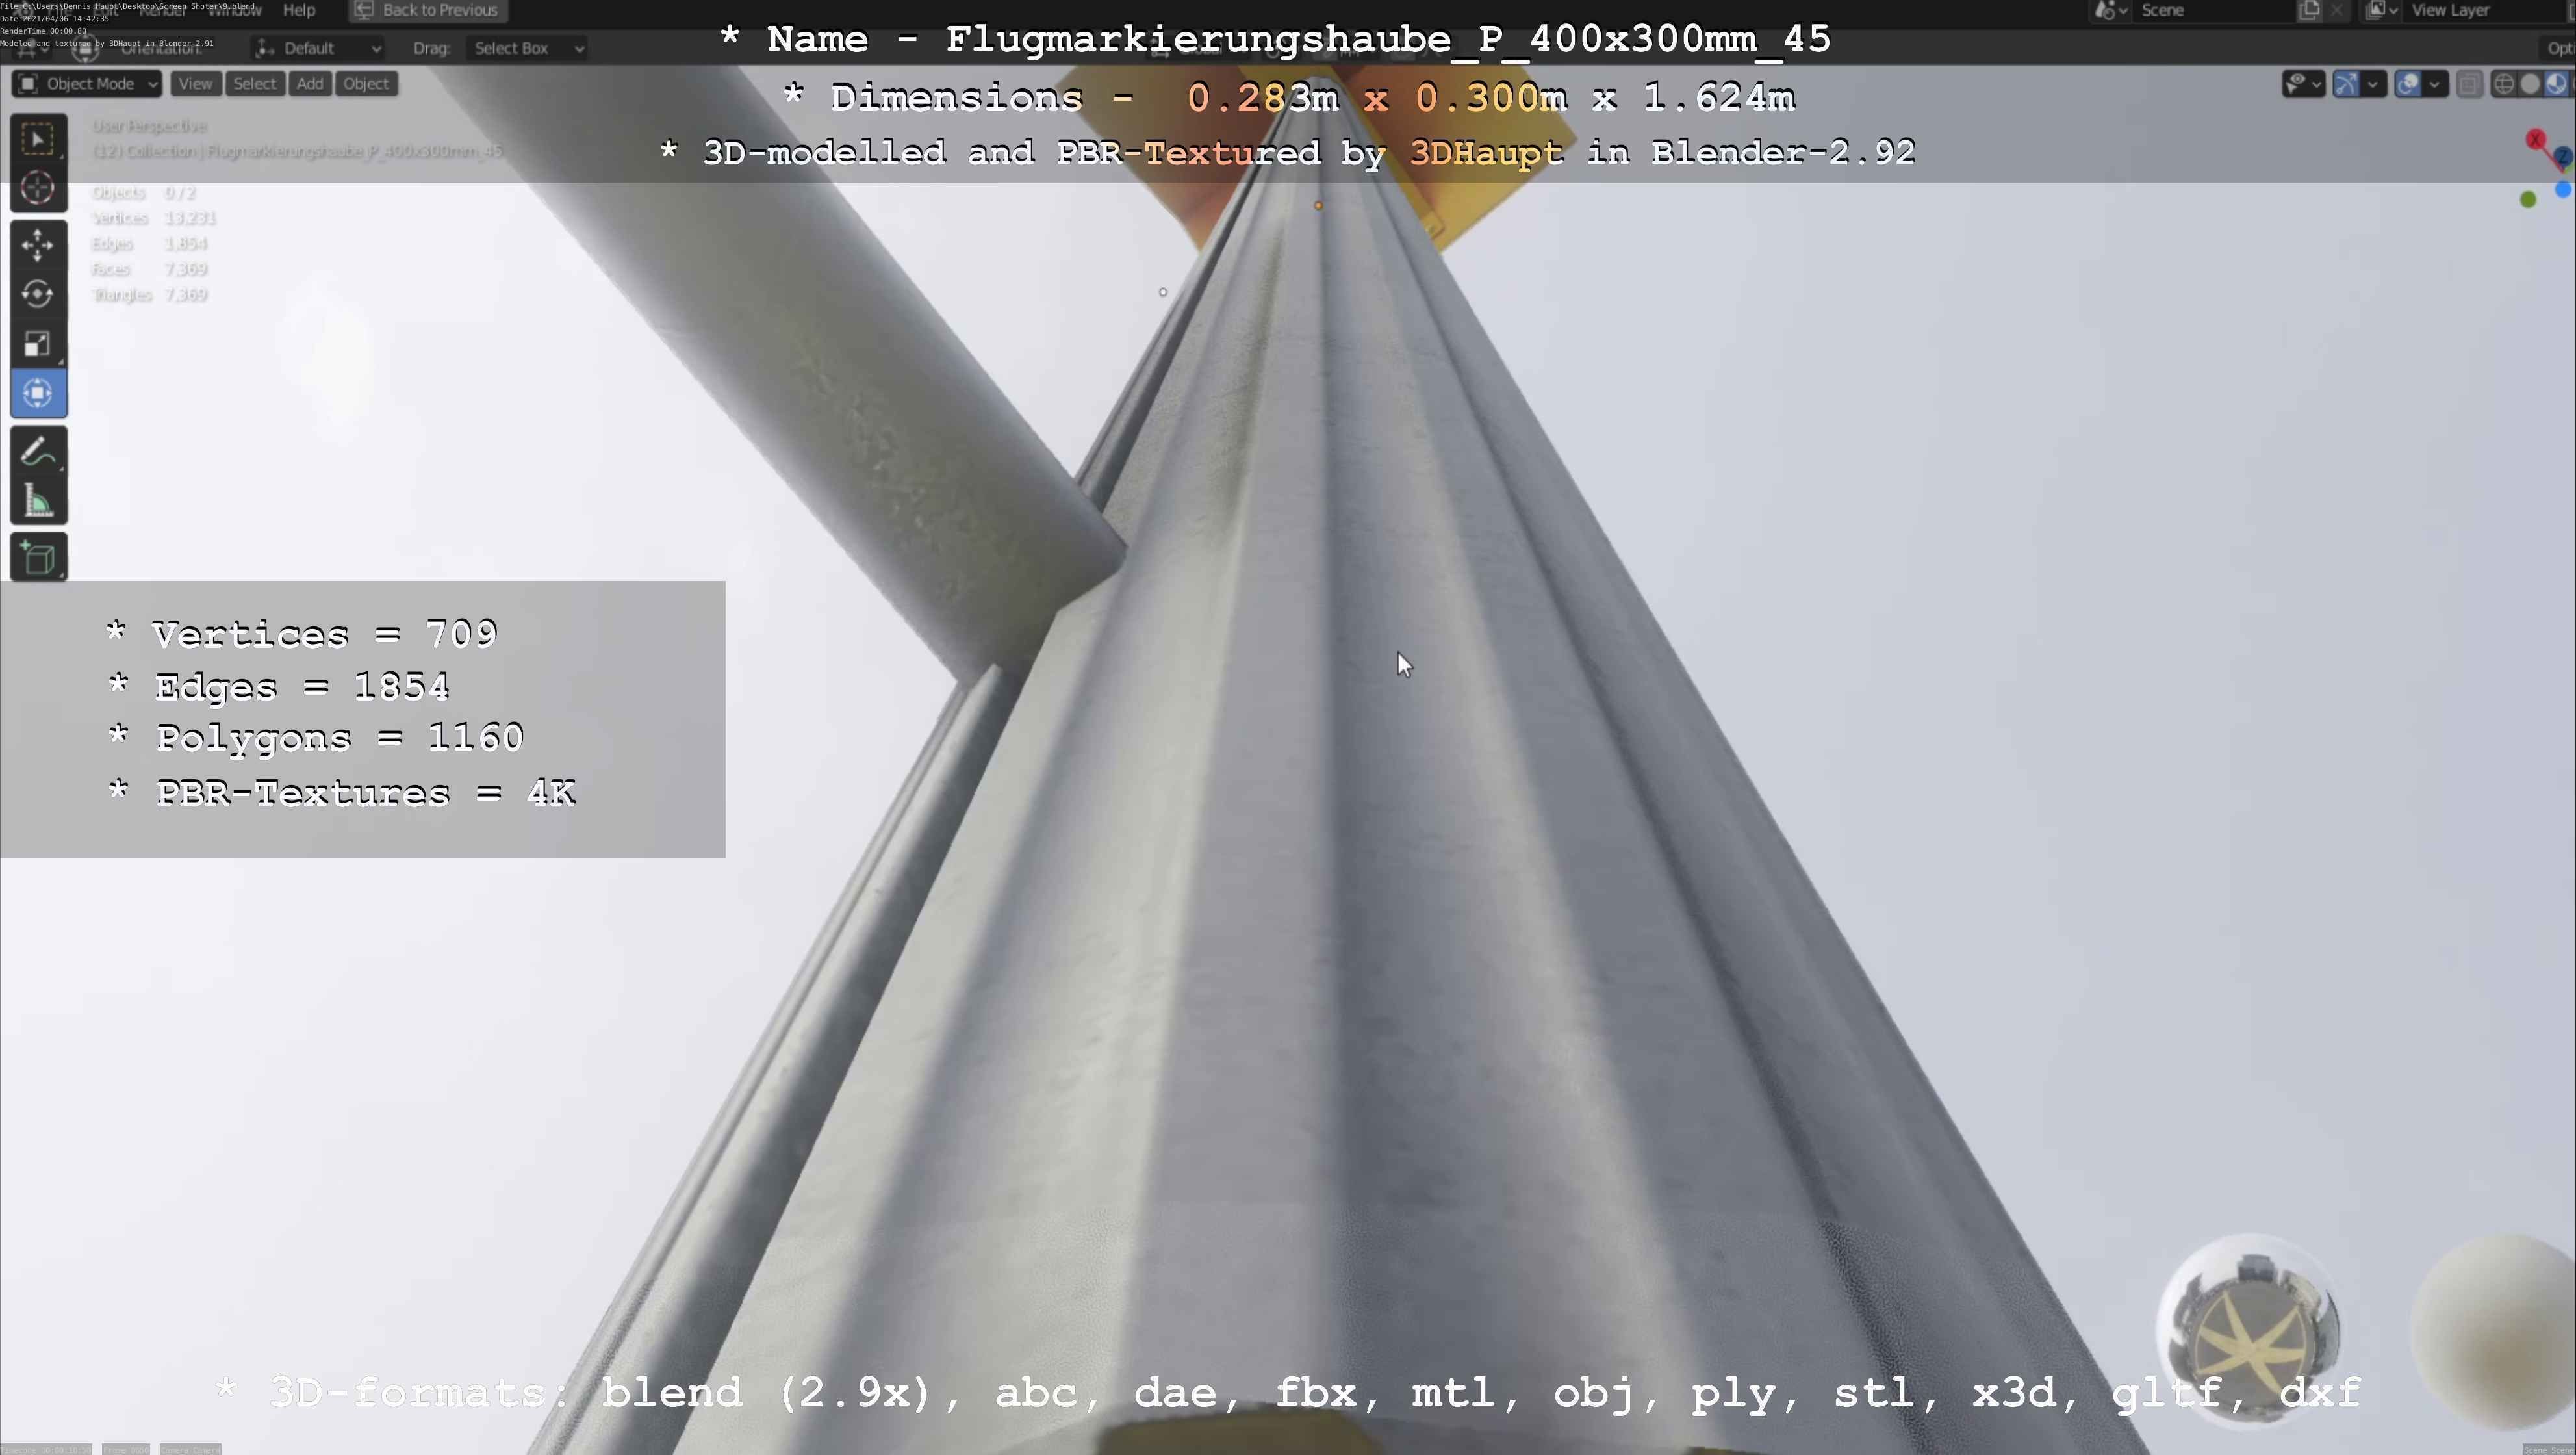Select the Measure ruler tool
This screenshot has height=1455, width=2576.
(x=38, y=502)
